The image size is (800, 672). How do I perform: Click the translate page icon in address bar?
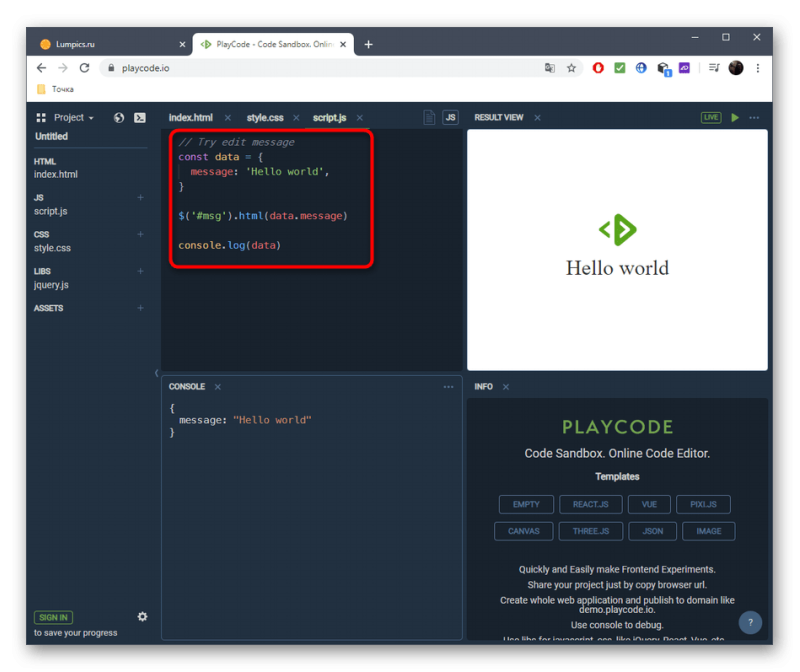pos(549,68)
